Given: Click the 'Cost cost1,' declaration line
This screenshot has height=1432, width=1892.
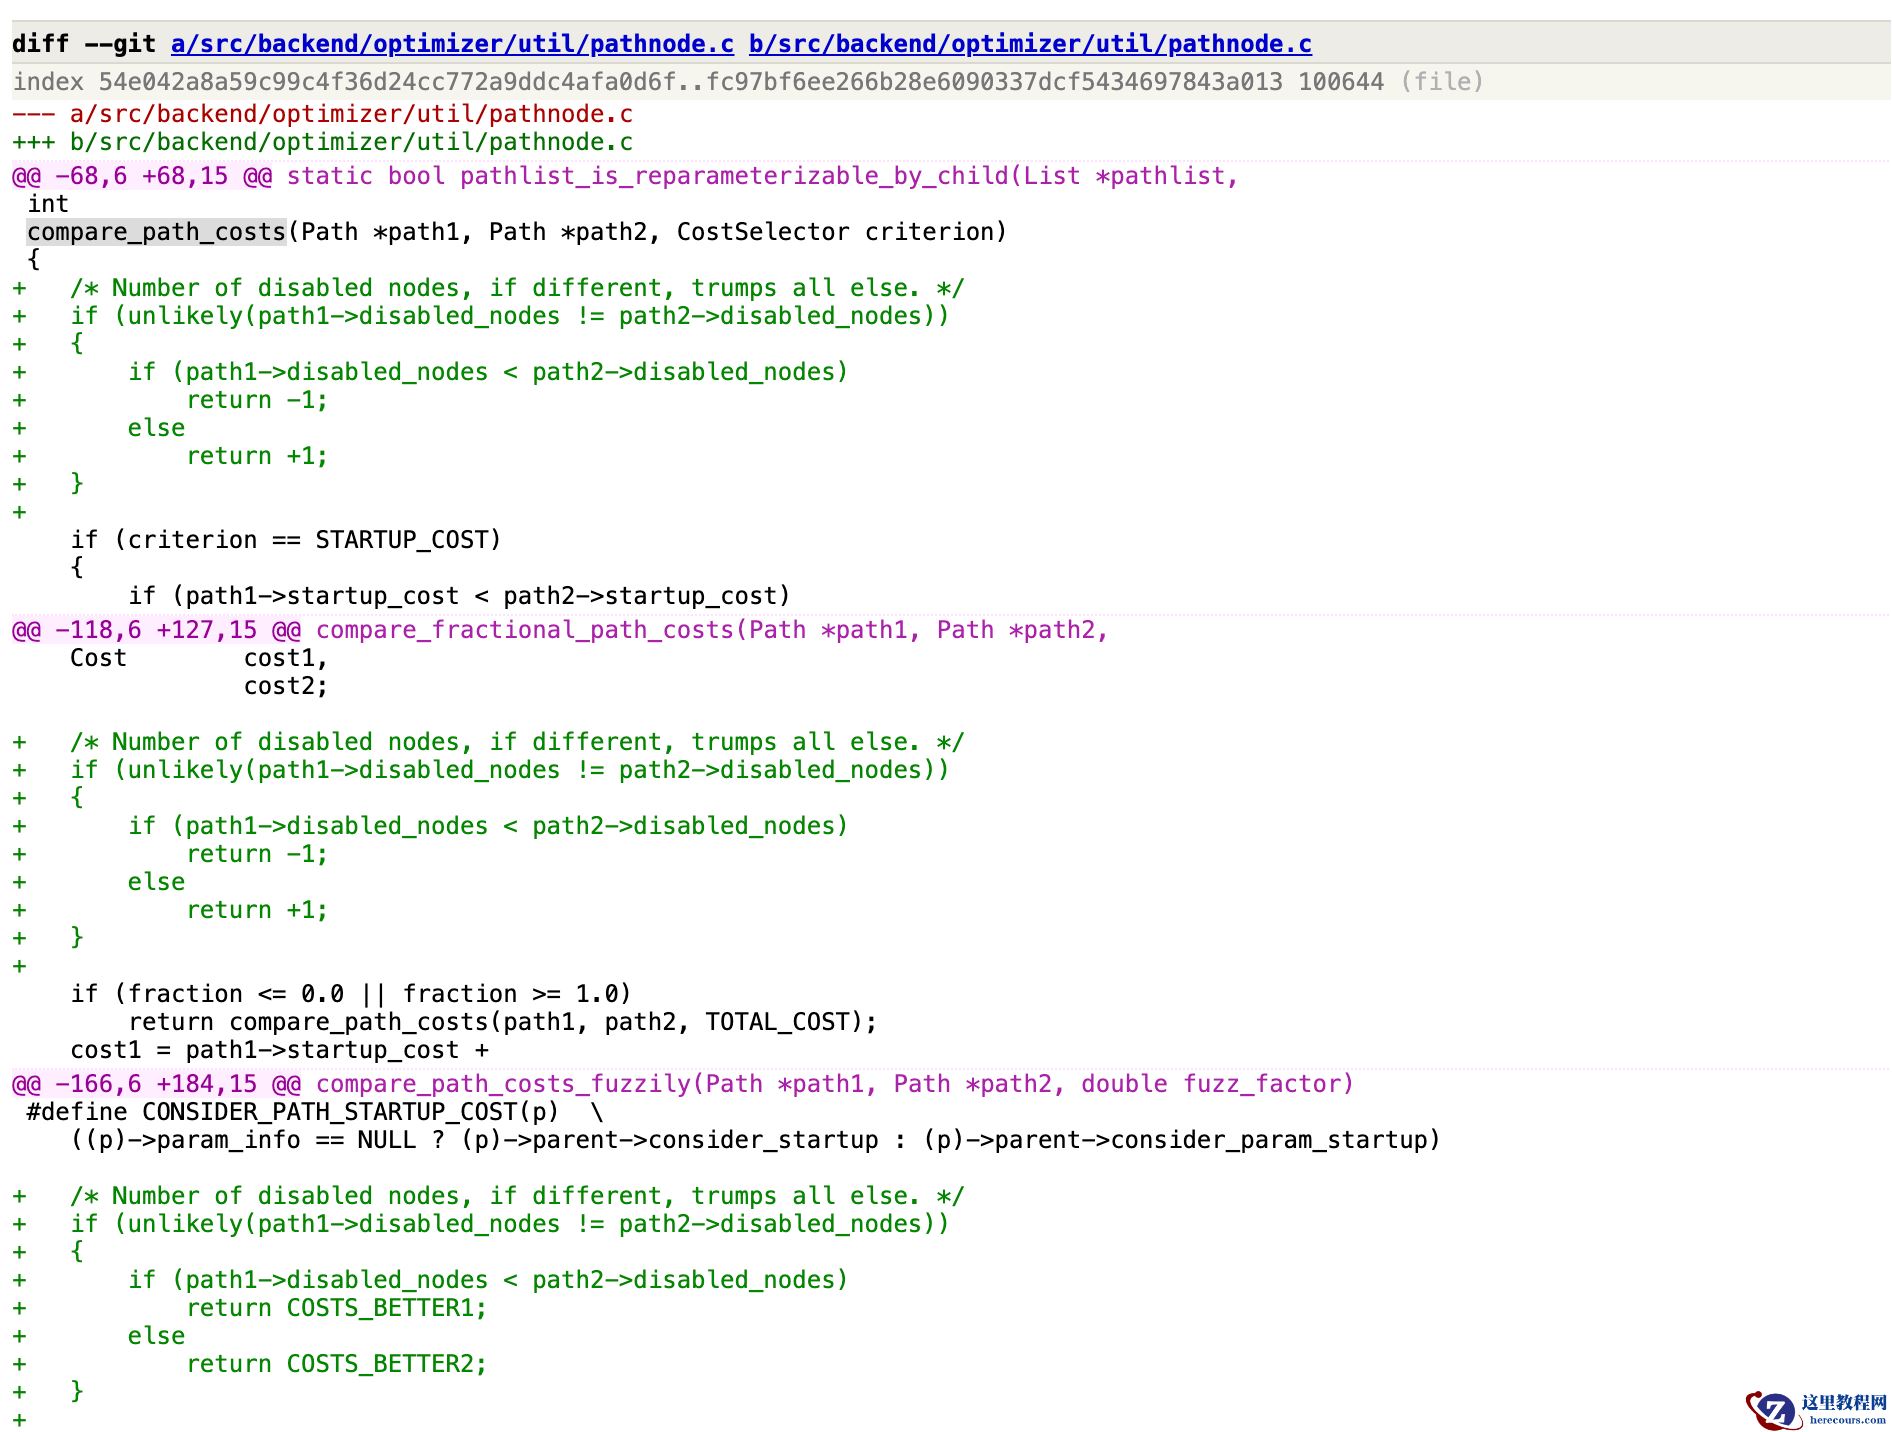Looking at the screenshot, I should point(199,658).
